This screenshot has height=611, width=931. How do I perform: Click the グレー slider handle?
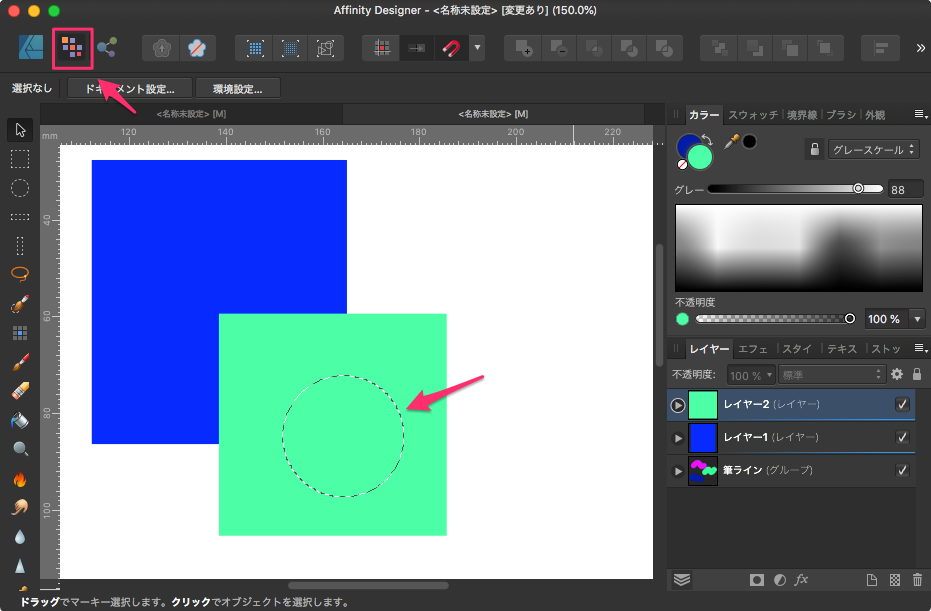[x=858, y=188]
